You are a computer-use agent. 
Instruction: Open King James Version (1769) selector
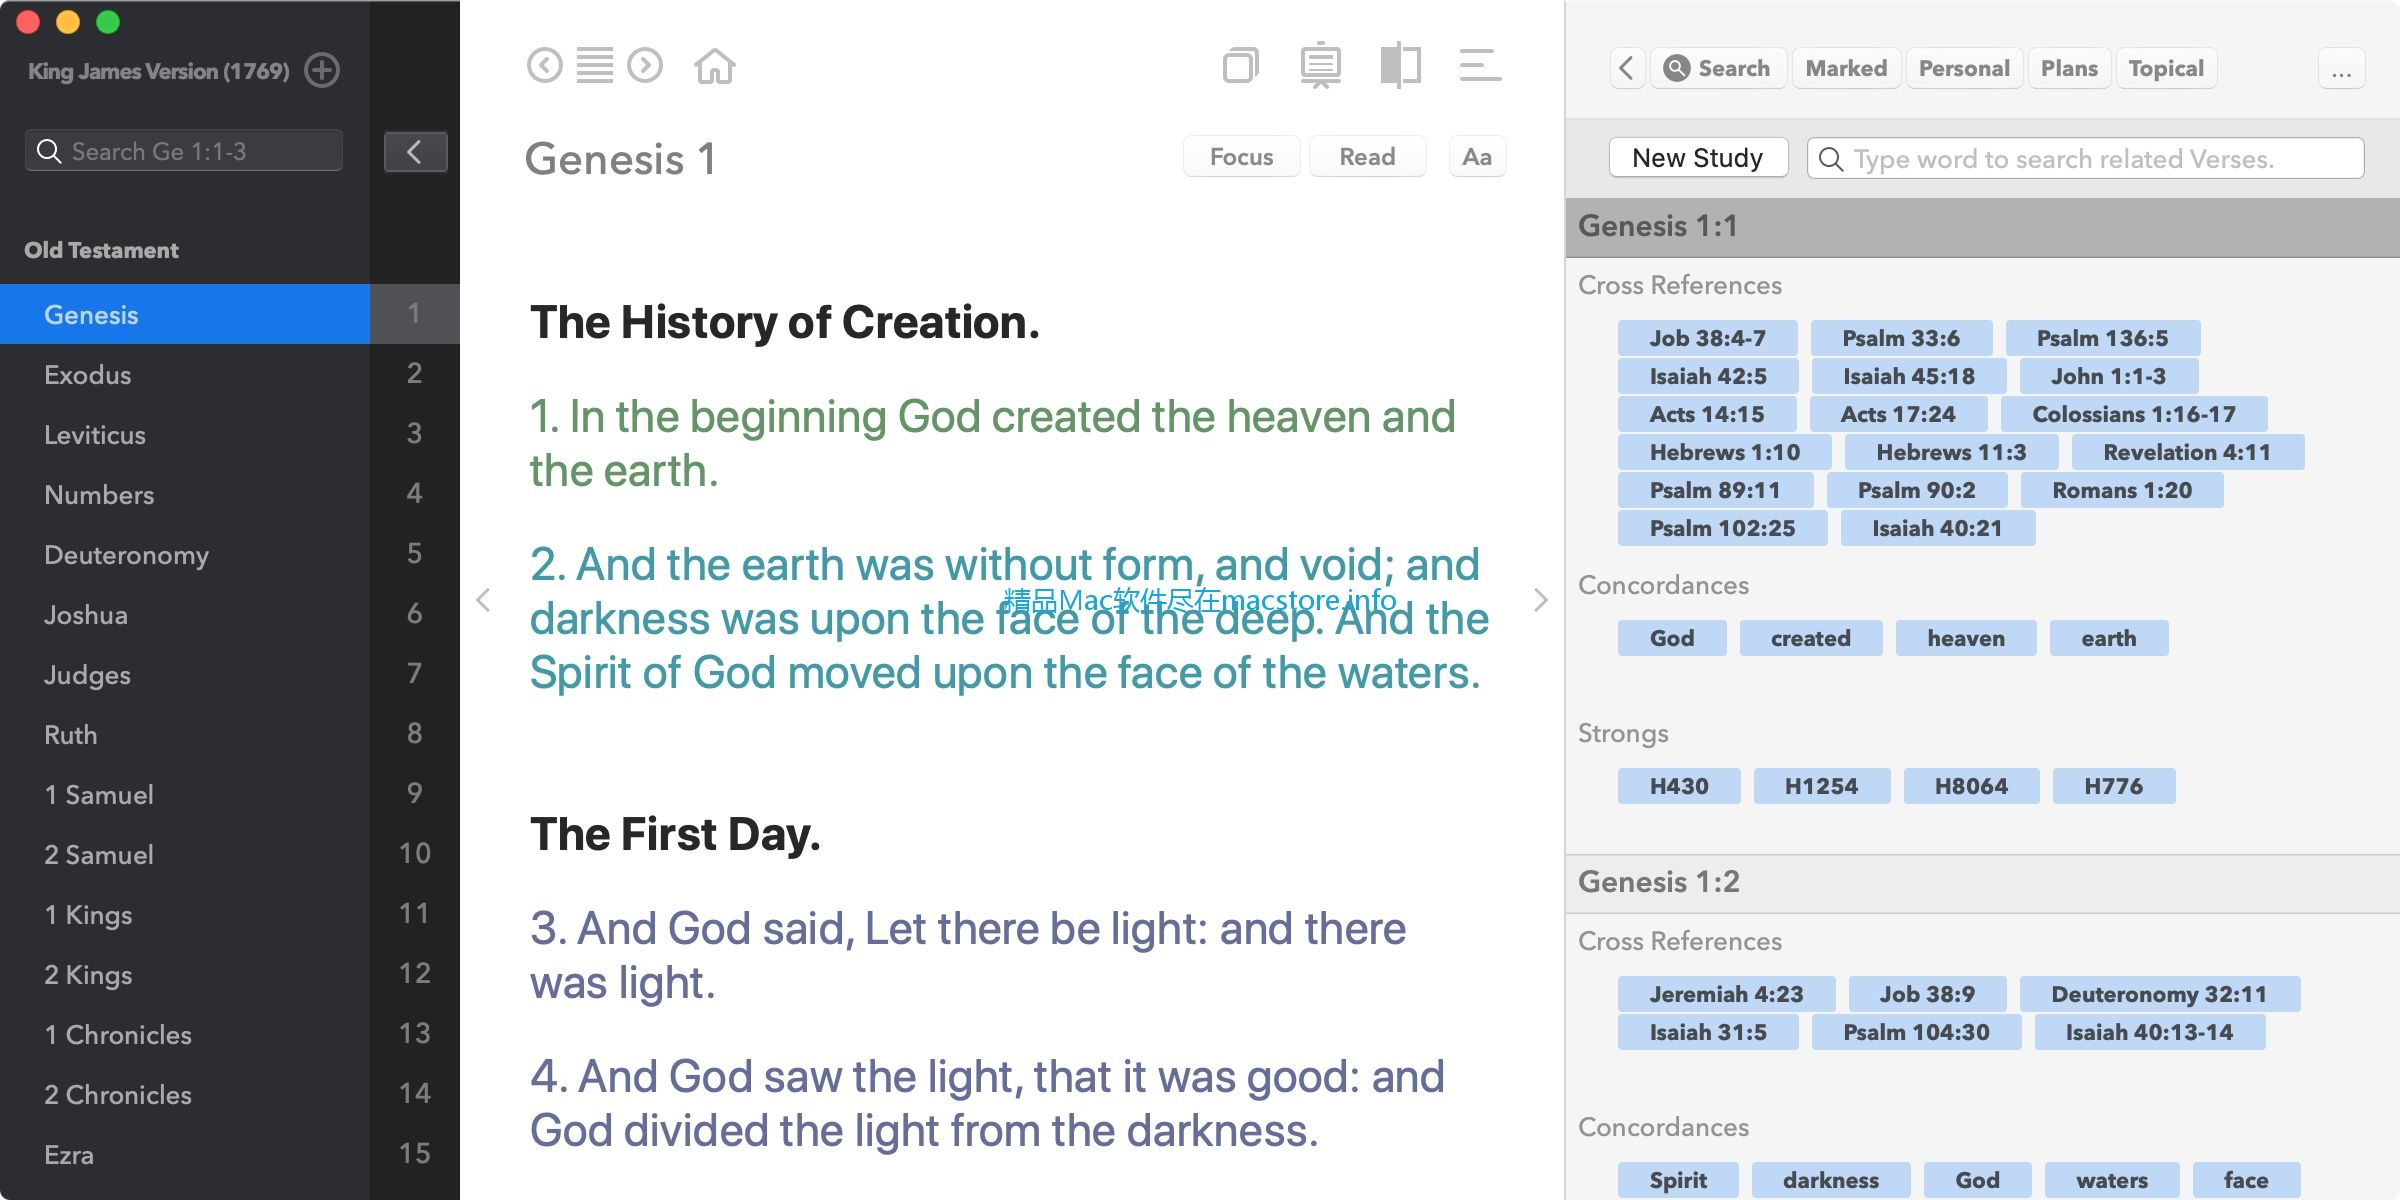(x=159, y=71)
